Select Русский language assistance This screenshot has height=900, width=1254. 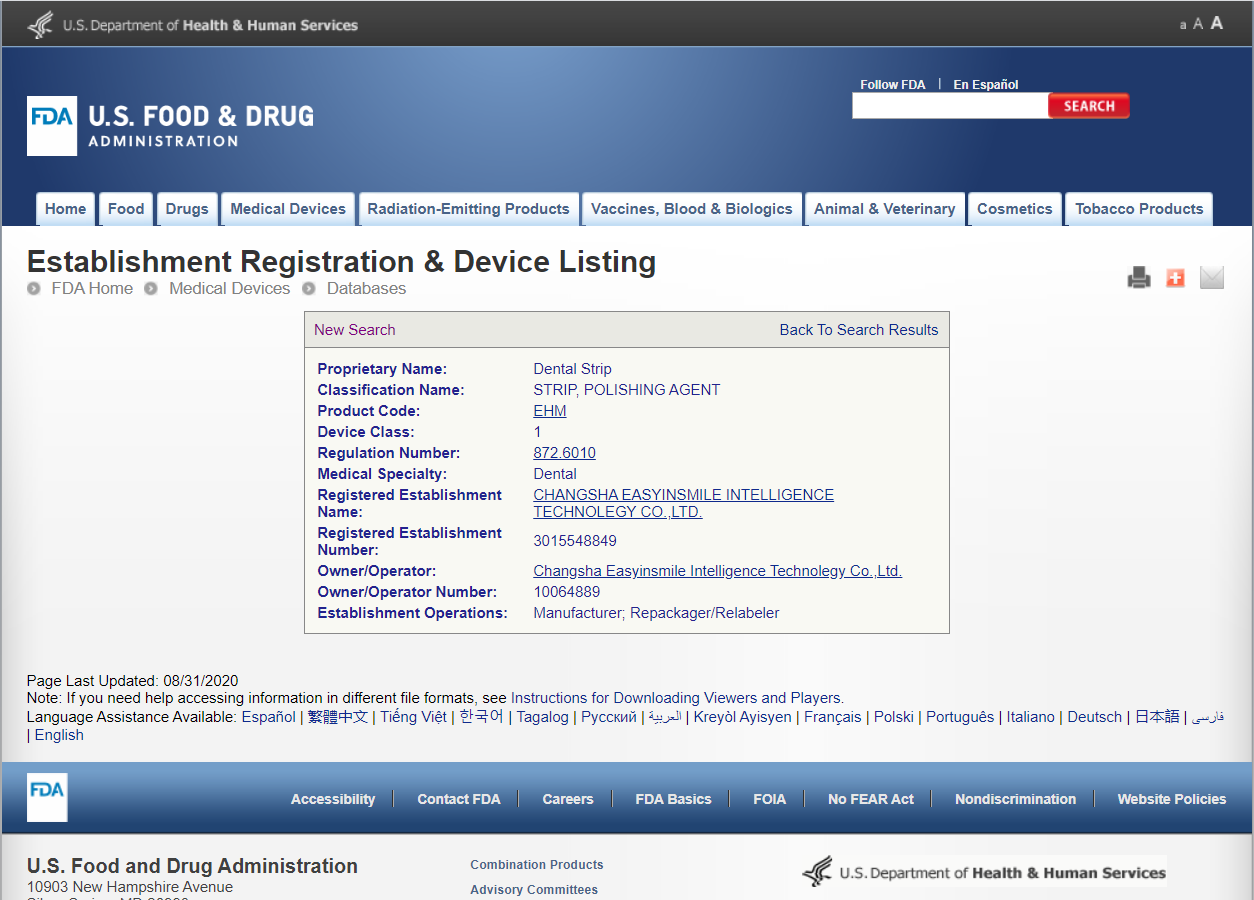609,717
